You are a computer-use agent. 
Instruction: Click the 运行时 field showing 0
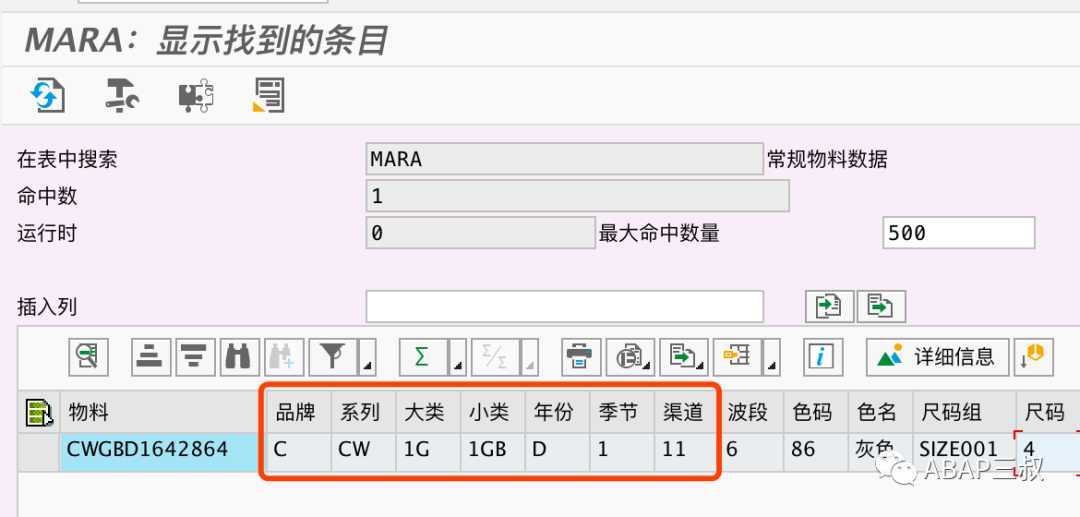click(x=481, y=233)
